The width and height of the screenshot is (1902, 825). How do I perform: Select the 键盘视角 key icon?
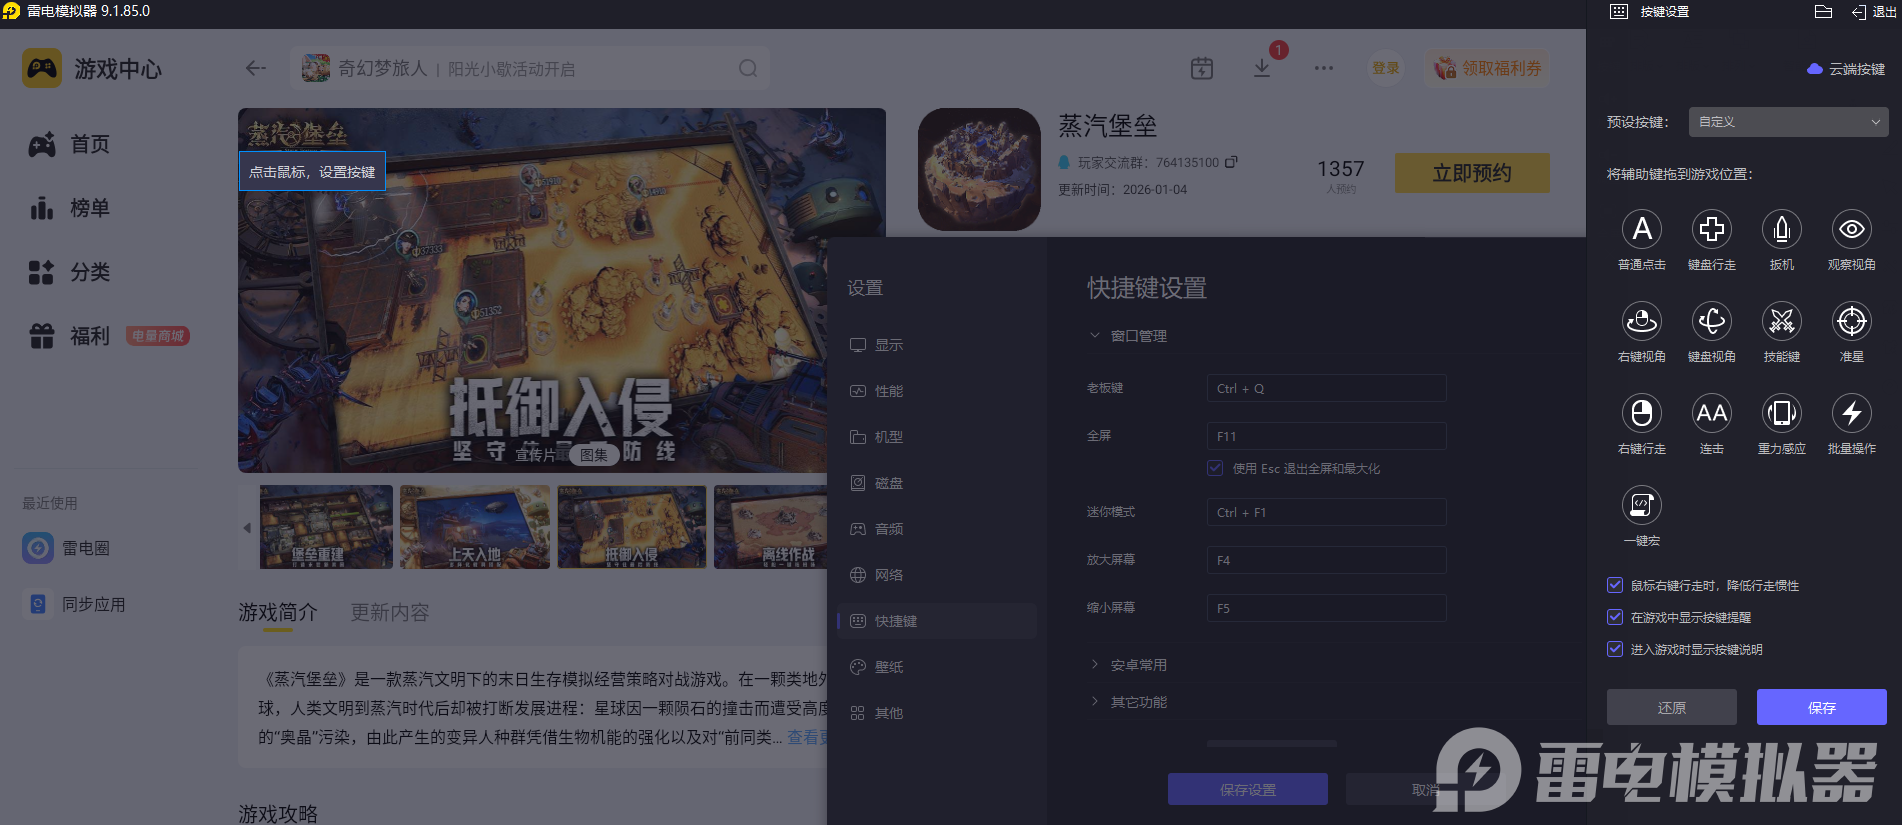pos(1711,321)
